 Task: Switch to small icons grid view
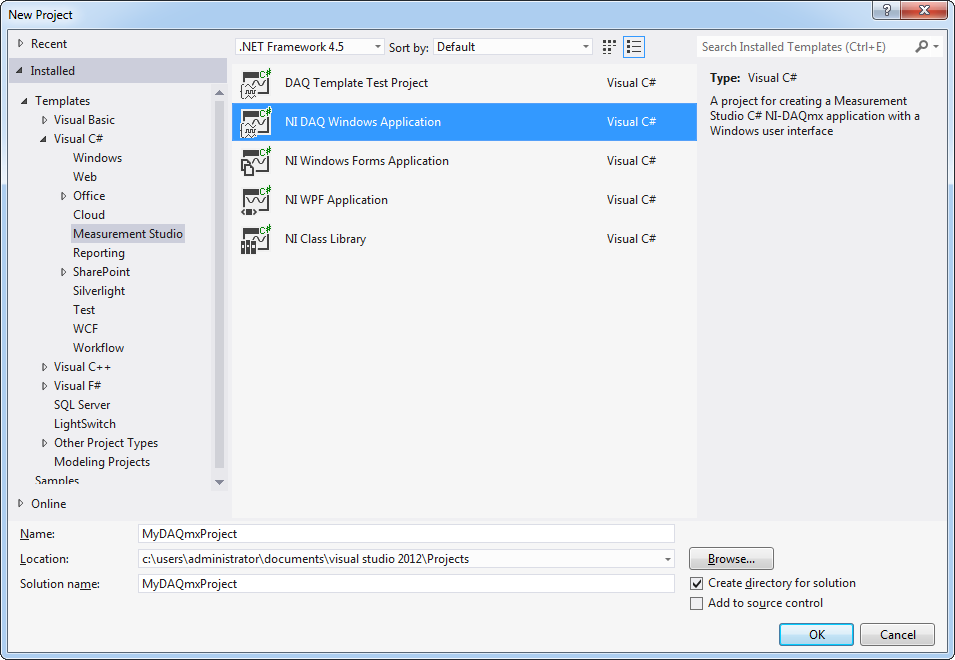coord(610,47)
